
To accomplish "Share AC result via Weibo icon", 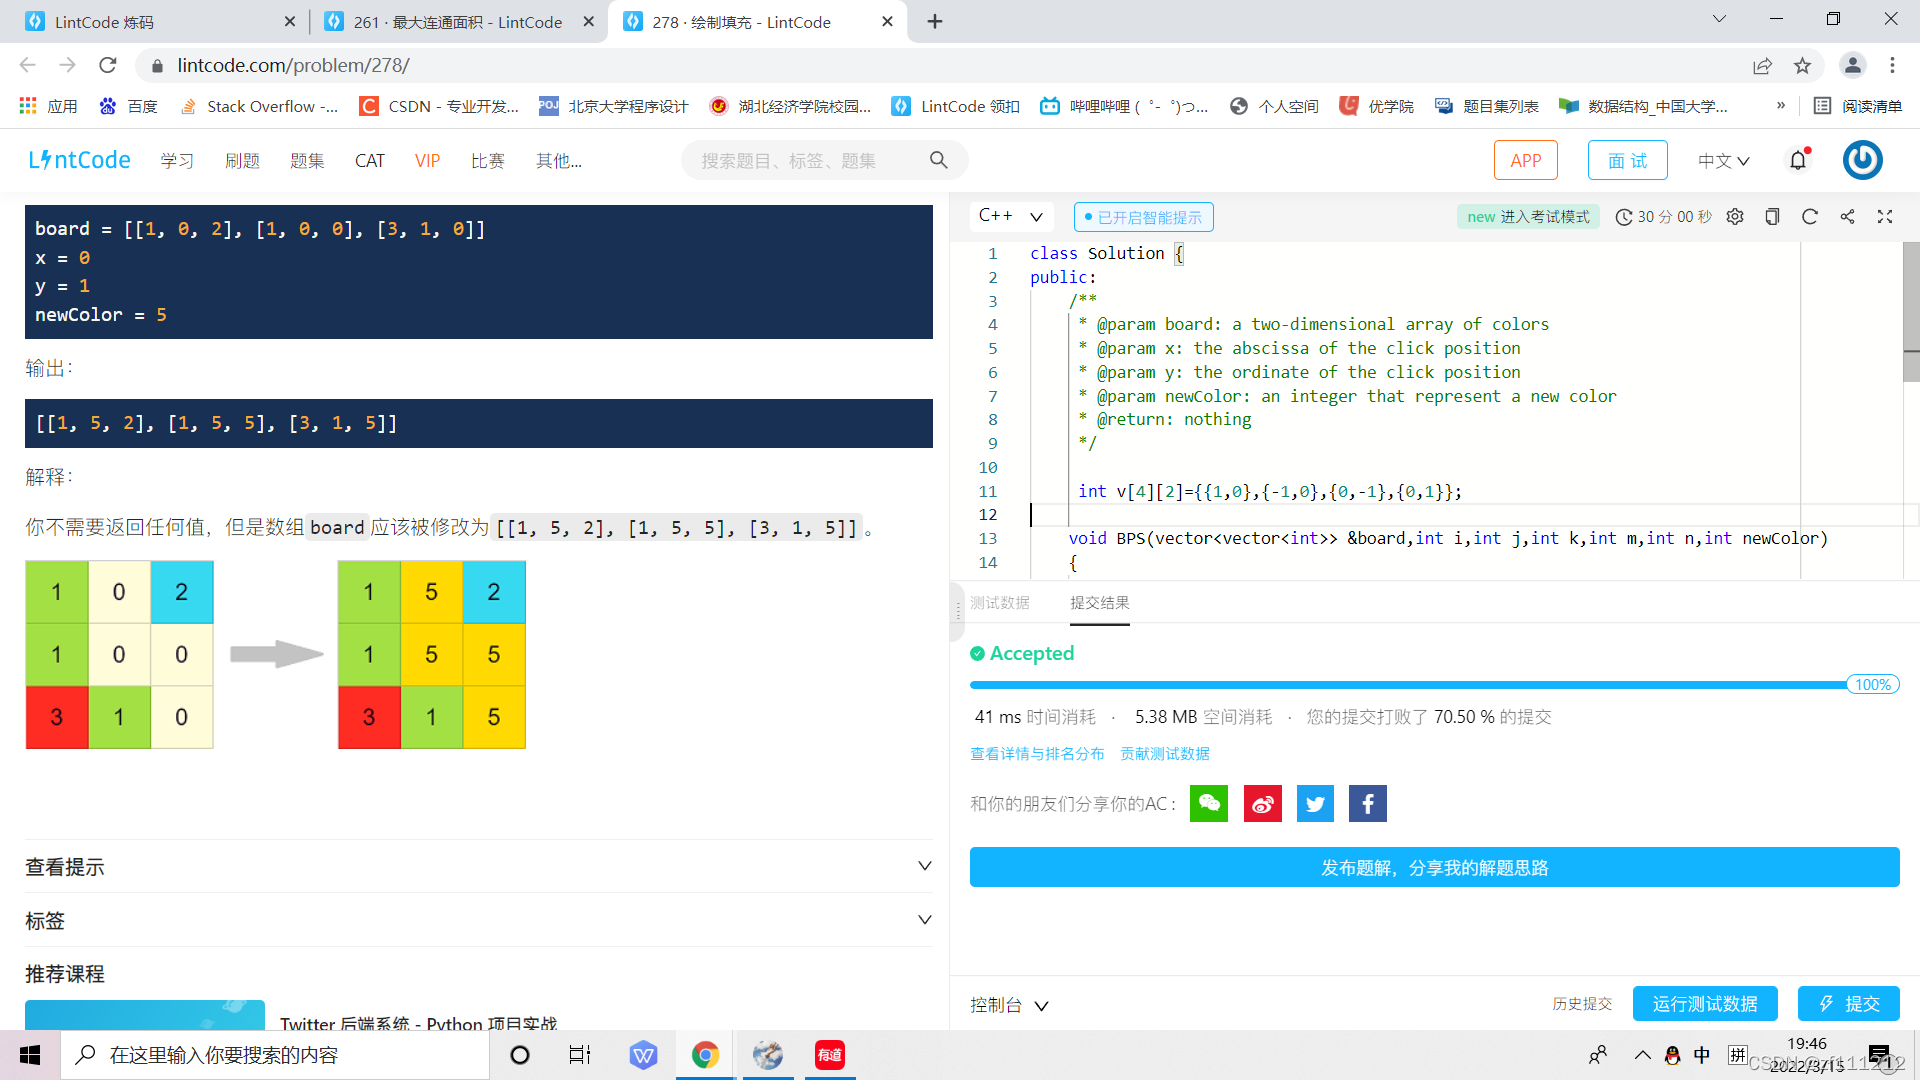I will (x=1262, y=804).
